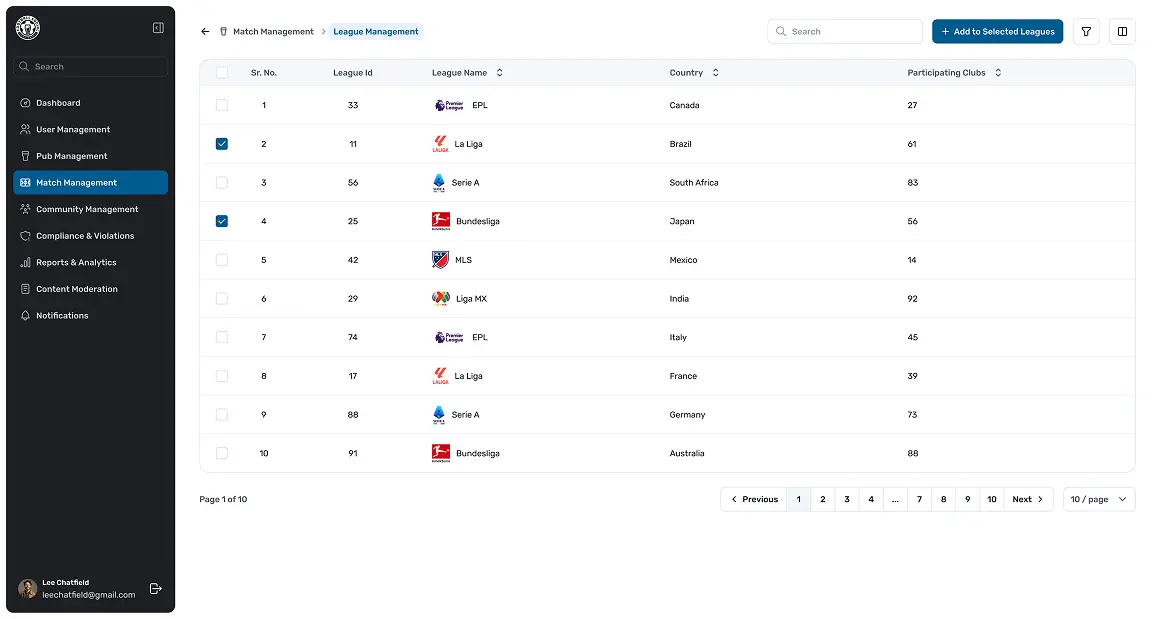Go to the Next page
This screenshot has width=1160, height=619.
[1027, 499]
